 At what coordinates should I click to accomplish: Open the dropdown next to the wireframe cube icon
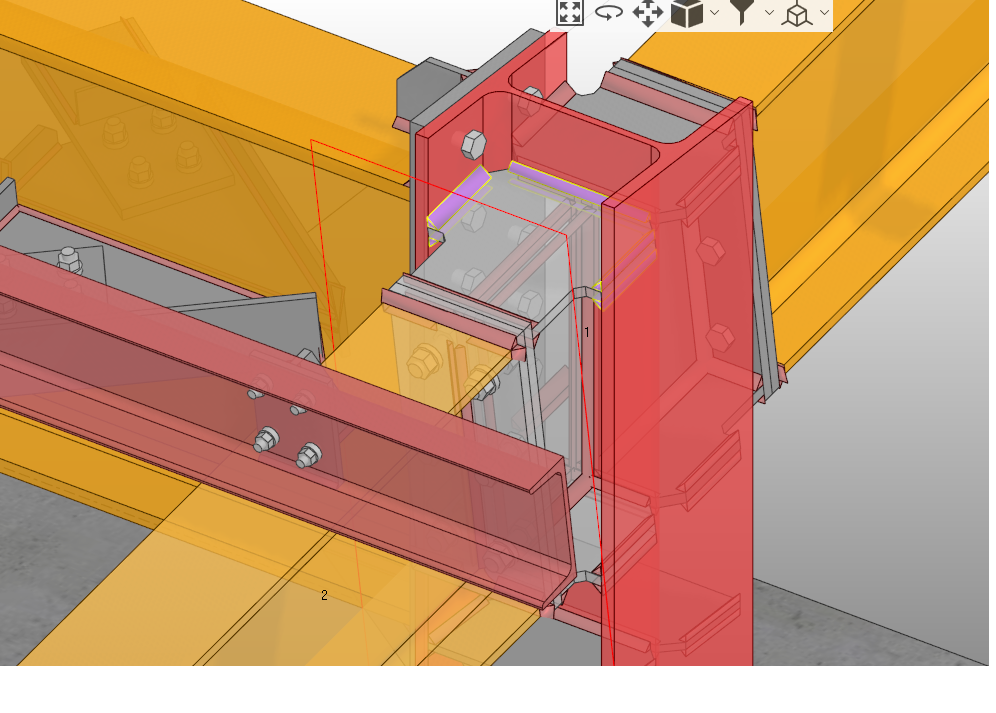coord(824,13)
